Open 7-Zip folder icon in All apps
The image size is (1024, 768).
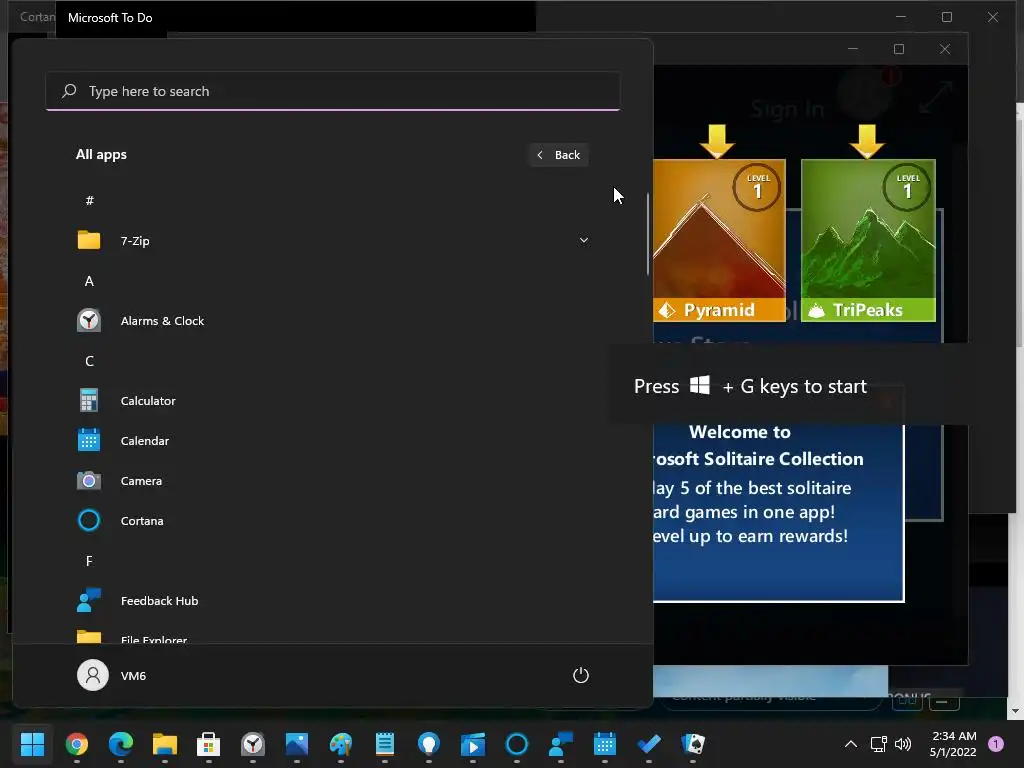coord(89,240)
